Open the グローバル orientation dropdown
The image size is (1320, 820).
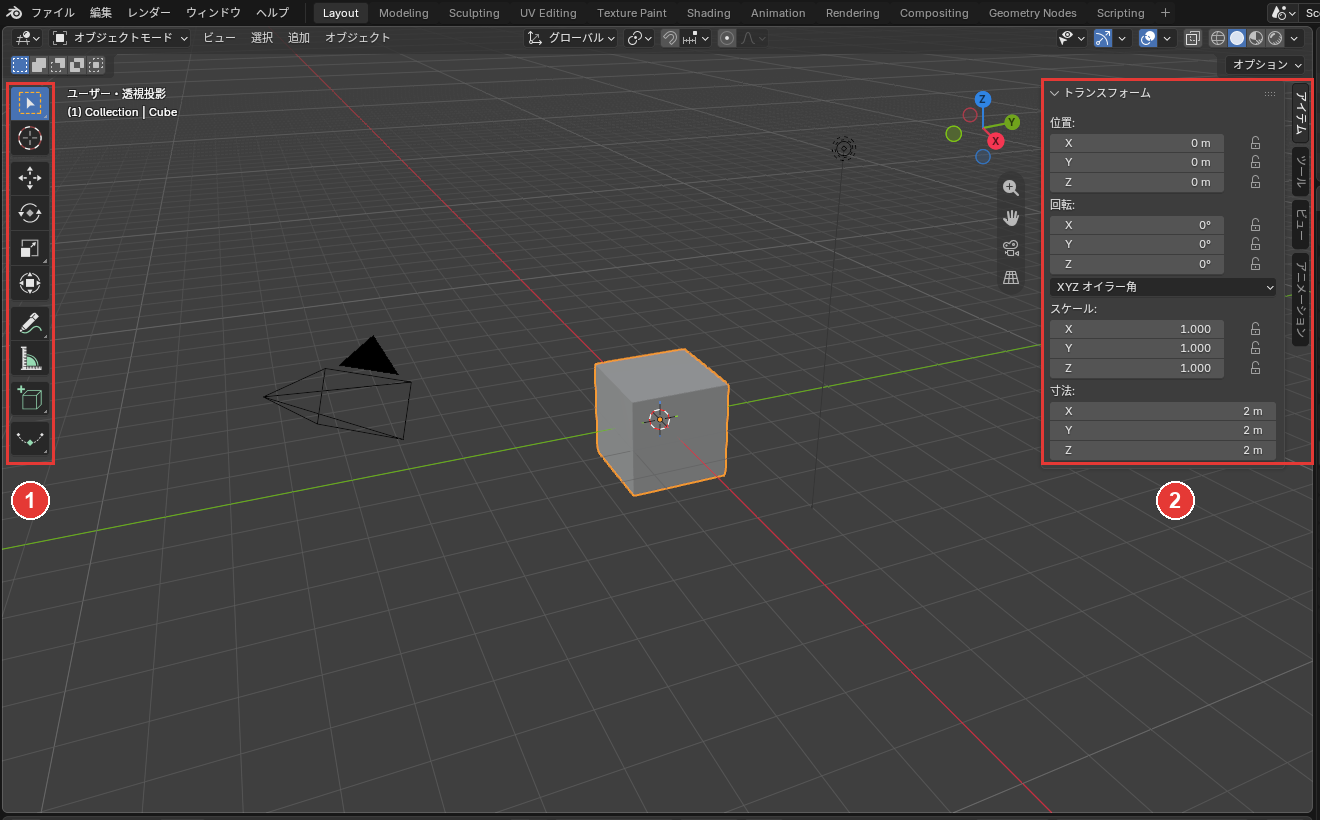click(x=571, y=38)
